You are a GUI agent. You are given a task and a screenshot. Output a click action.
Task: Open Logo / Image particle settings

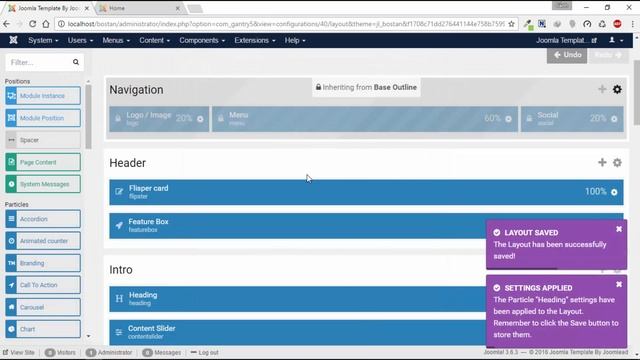click(x=200, y=119)
